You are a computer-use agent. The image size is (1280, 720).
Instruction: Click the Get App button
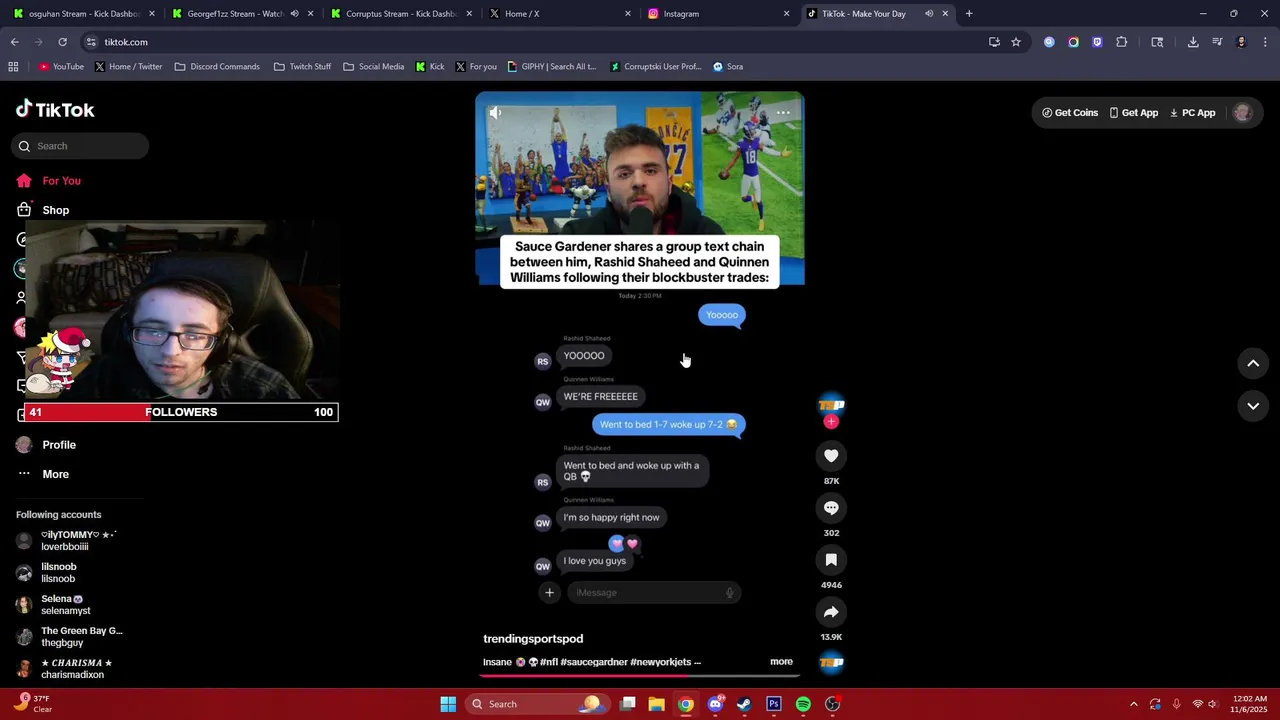(x=1134, y=113)
